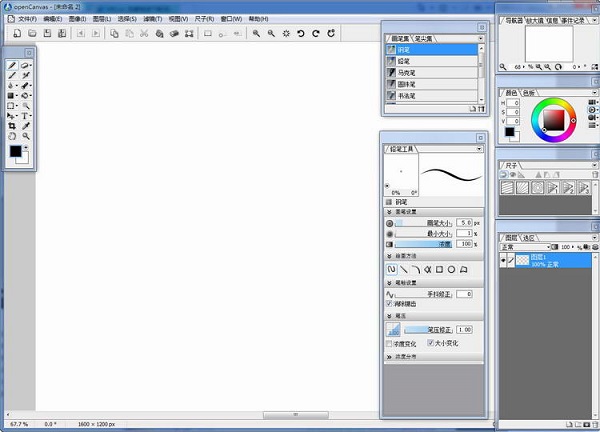Click the copy toolbar icon

pyautogui.click(x=114, y=34)
